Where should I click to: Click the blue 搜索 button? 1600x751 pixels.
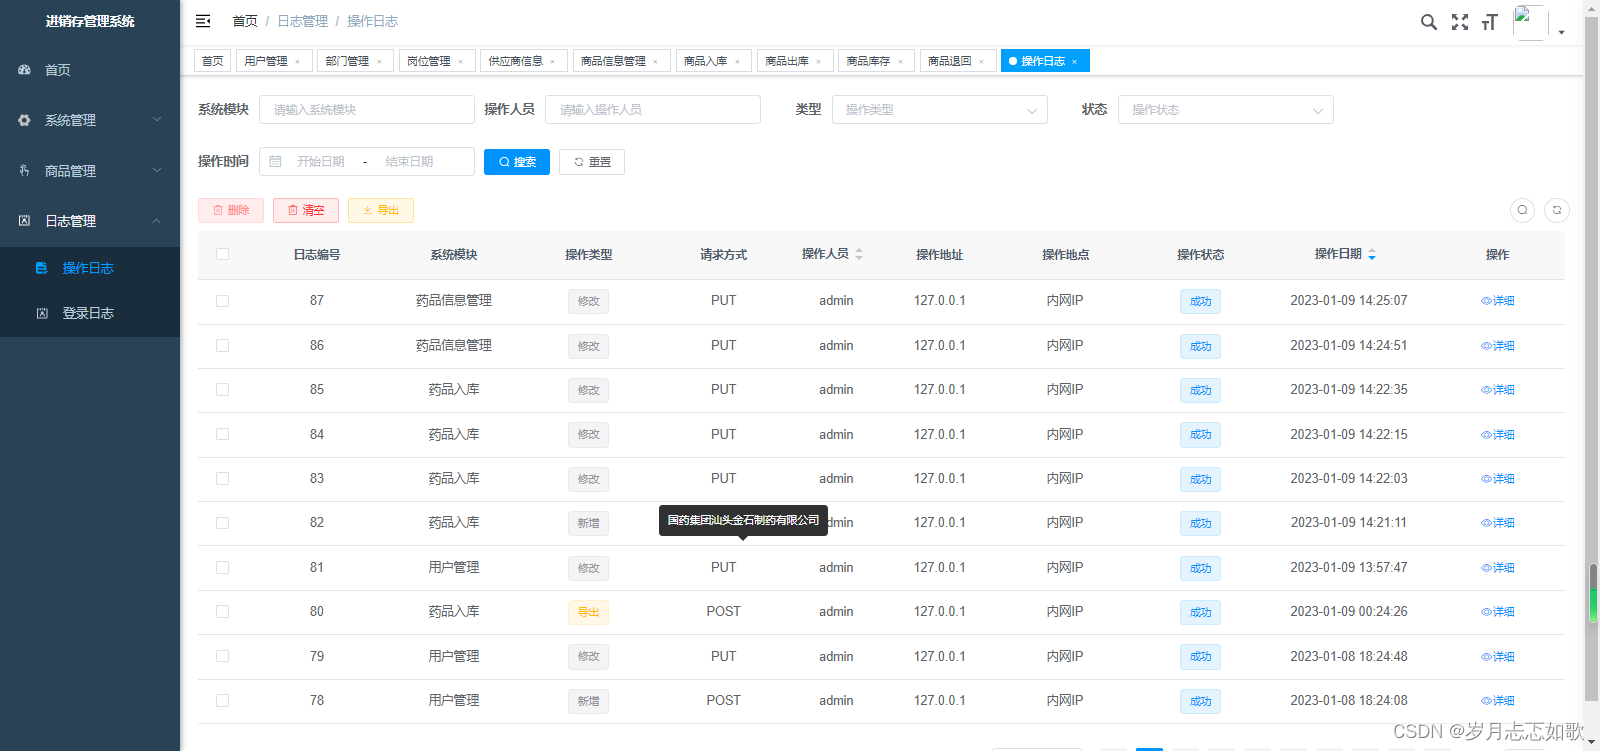517,162
